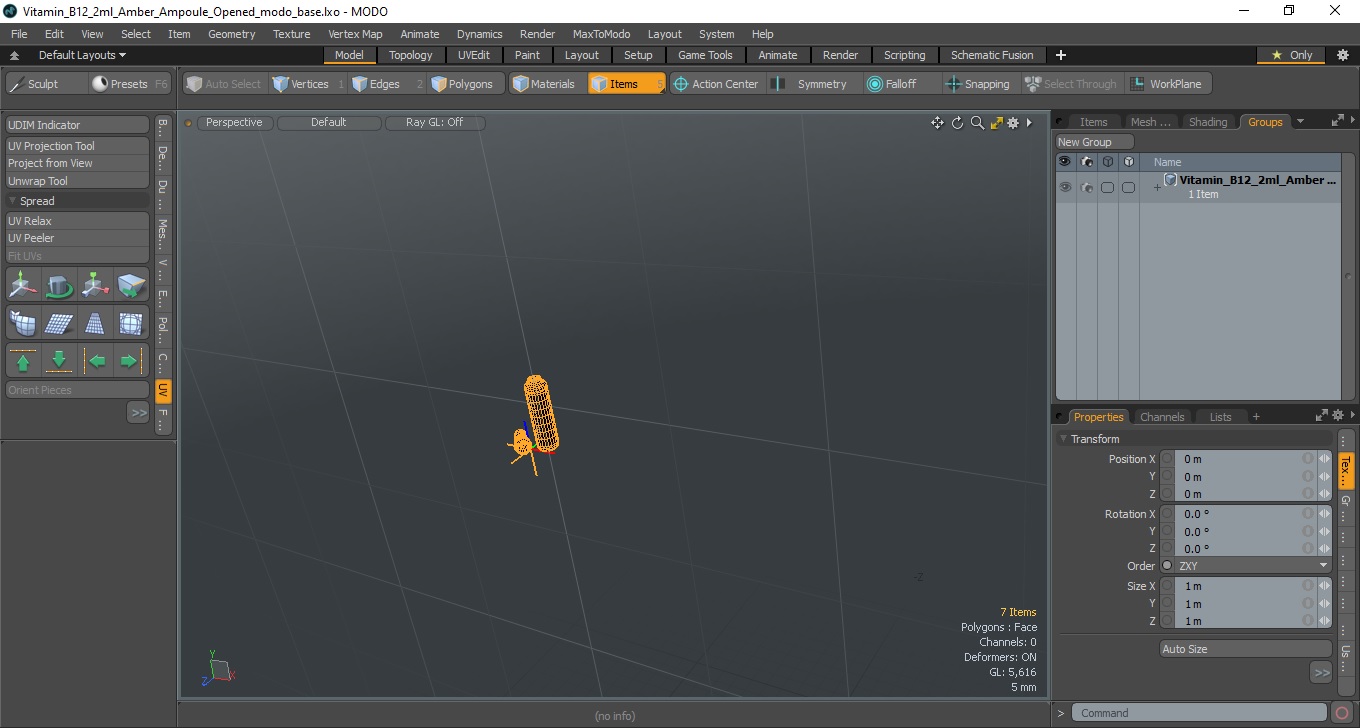Click the UV Projection Tool button

point(77,146)
